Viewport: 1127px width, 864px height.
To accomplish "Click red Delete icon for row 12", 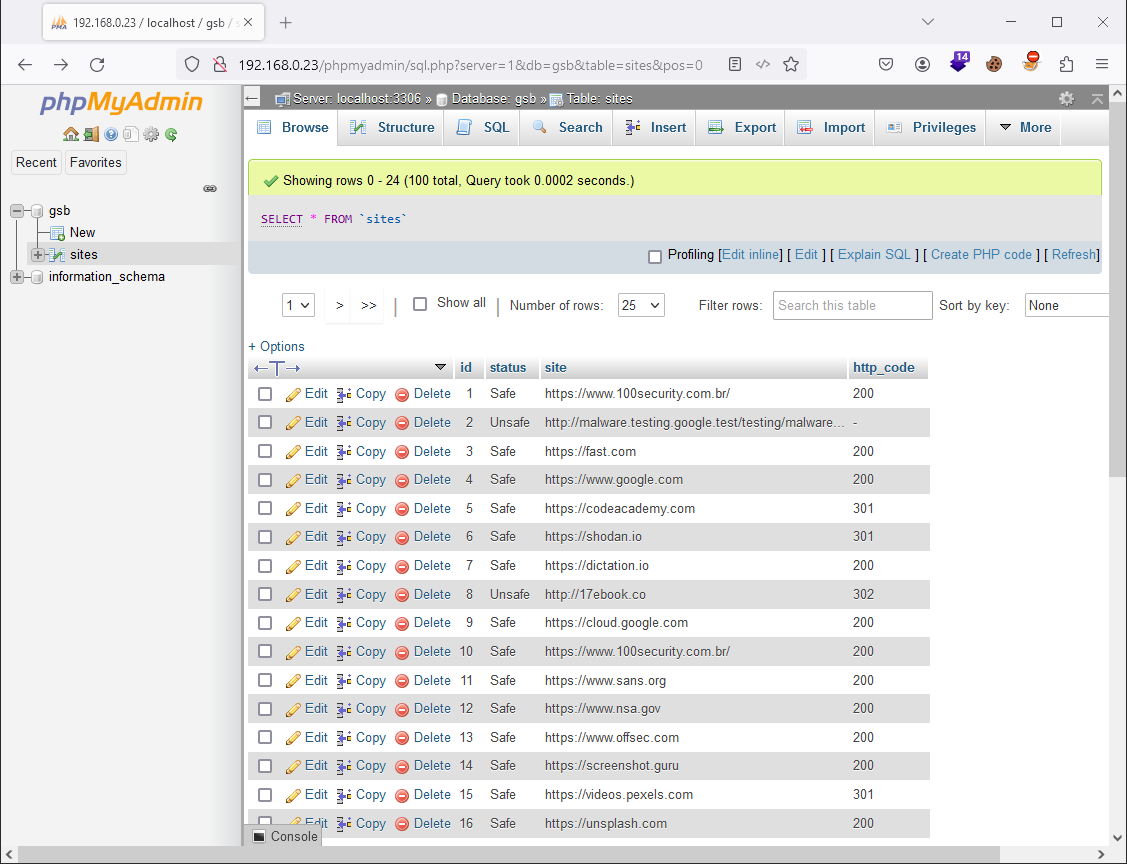I will [402, 709].
